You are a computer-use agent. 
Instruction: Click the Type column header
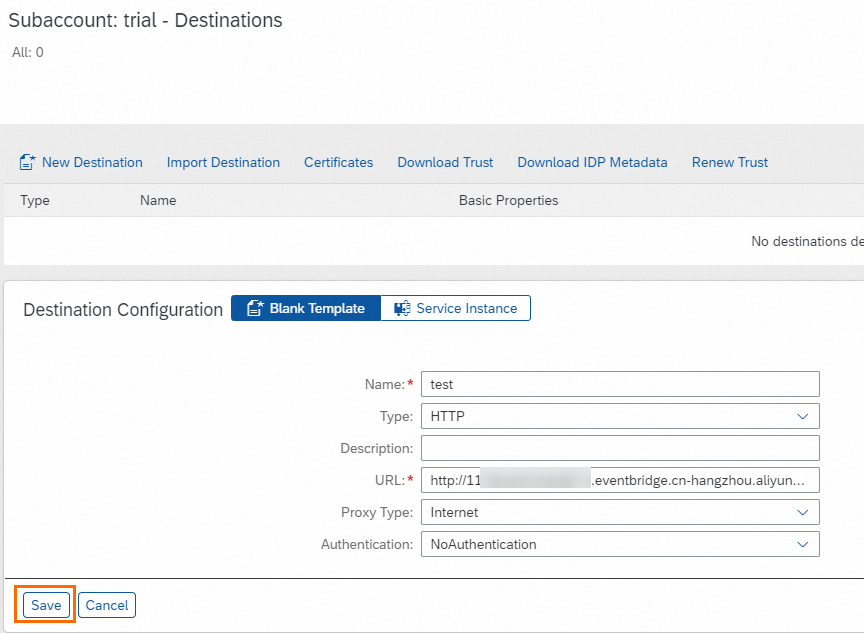pos(34,200)
